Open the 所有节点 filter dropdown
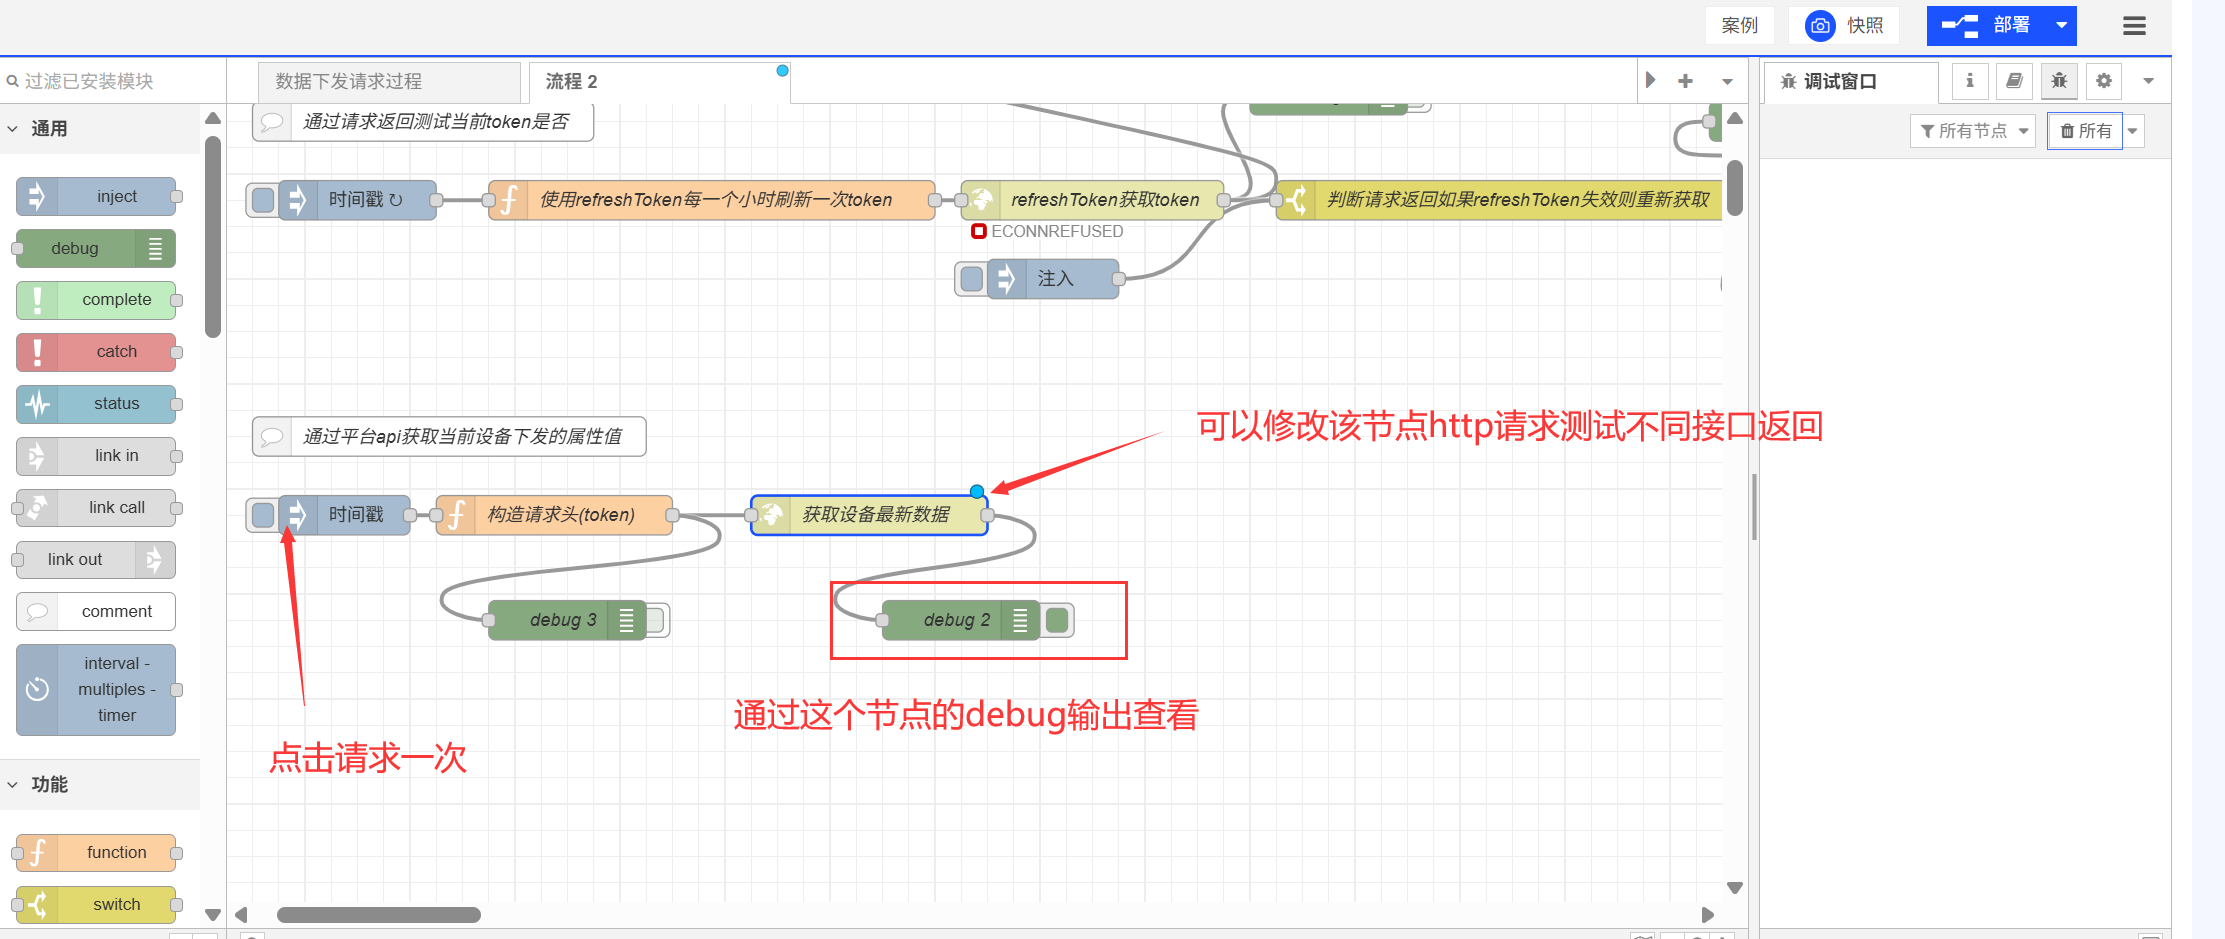 (x=1972, y=131)
